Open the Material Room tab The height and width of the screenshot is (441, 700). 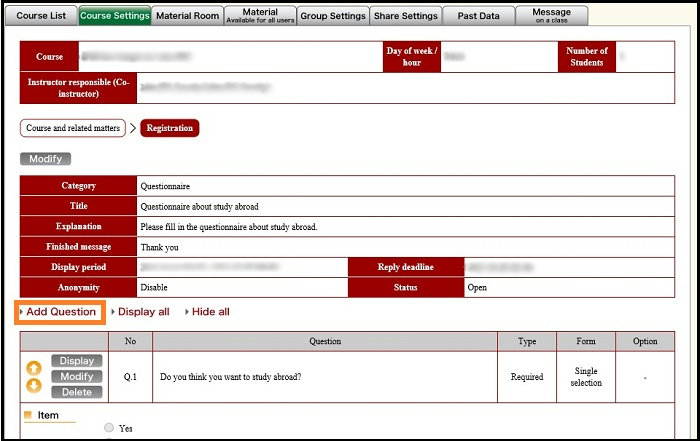pyautogui.click(x=187, y=16)
